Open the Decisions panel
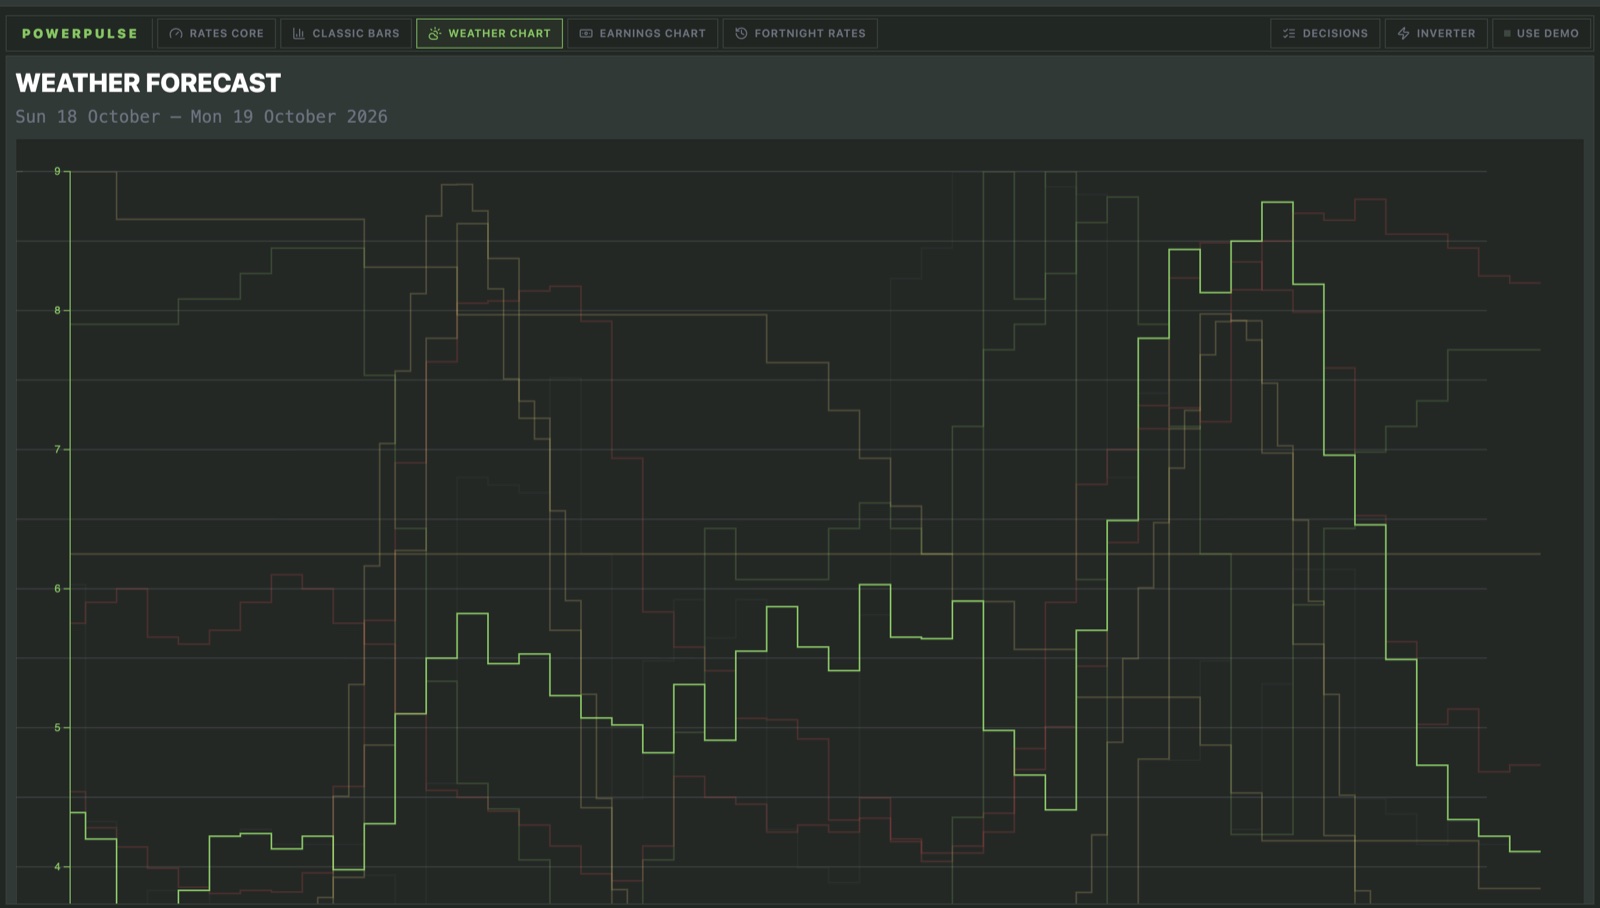Viewport: 1600px width, 908px height. tap(1325, 33)
